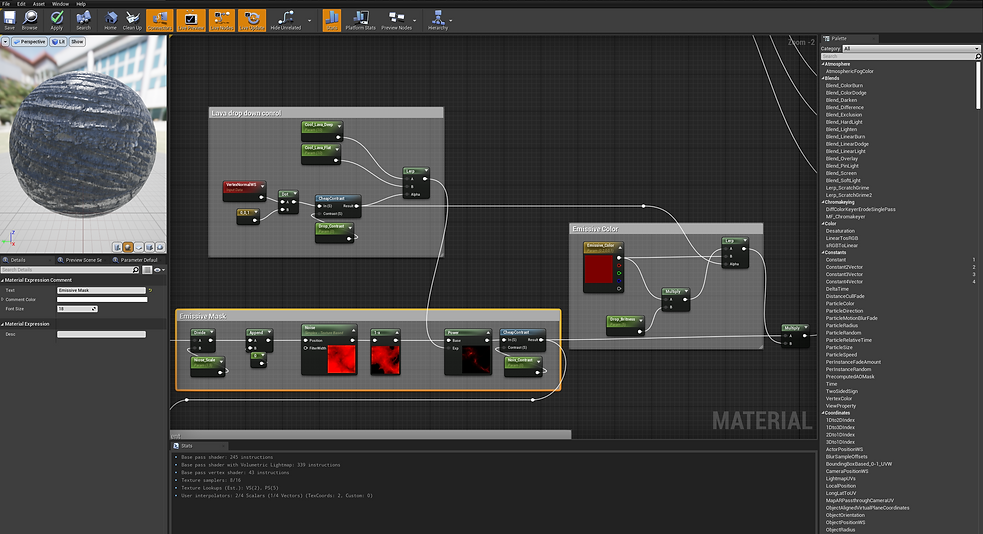The image size is (983, 534).
Task: Open Browse to find asset in content browser
Action: pos(29,20)
